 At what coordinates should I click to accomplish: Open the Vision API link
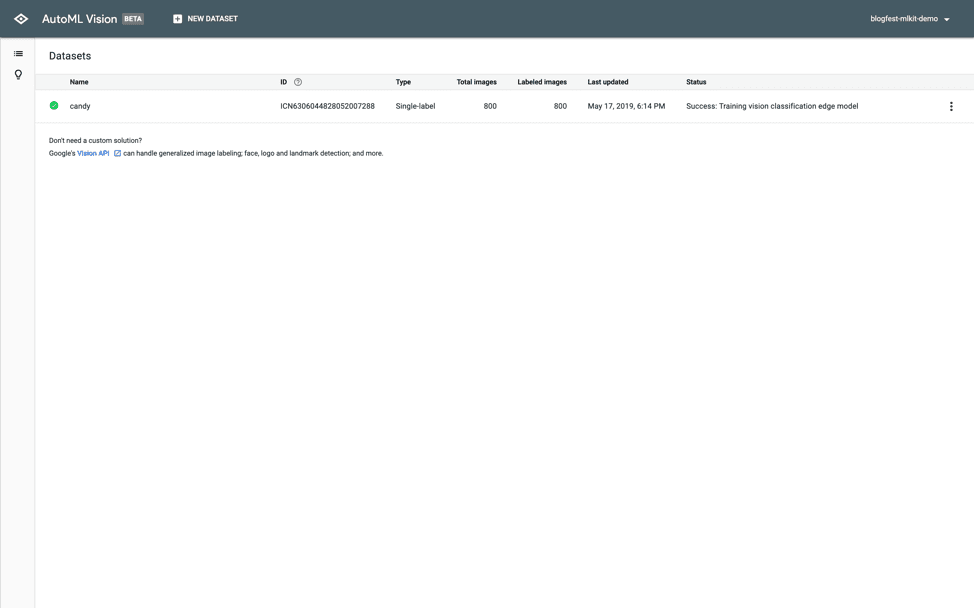(93, 153)
